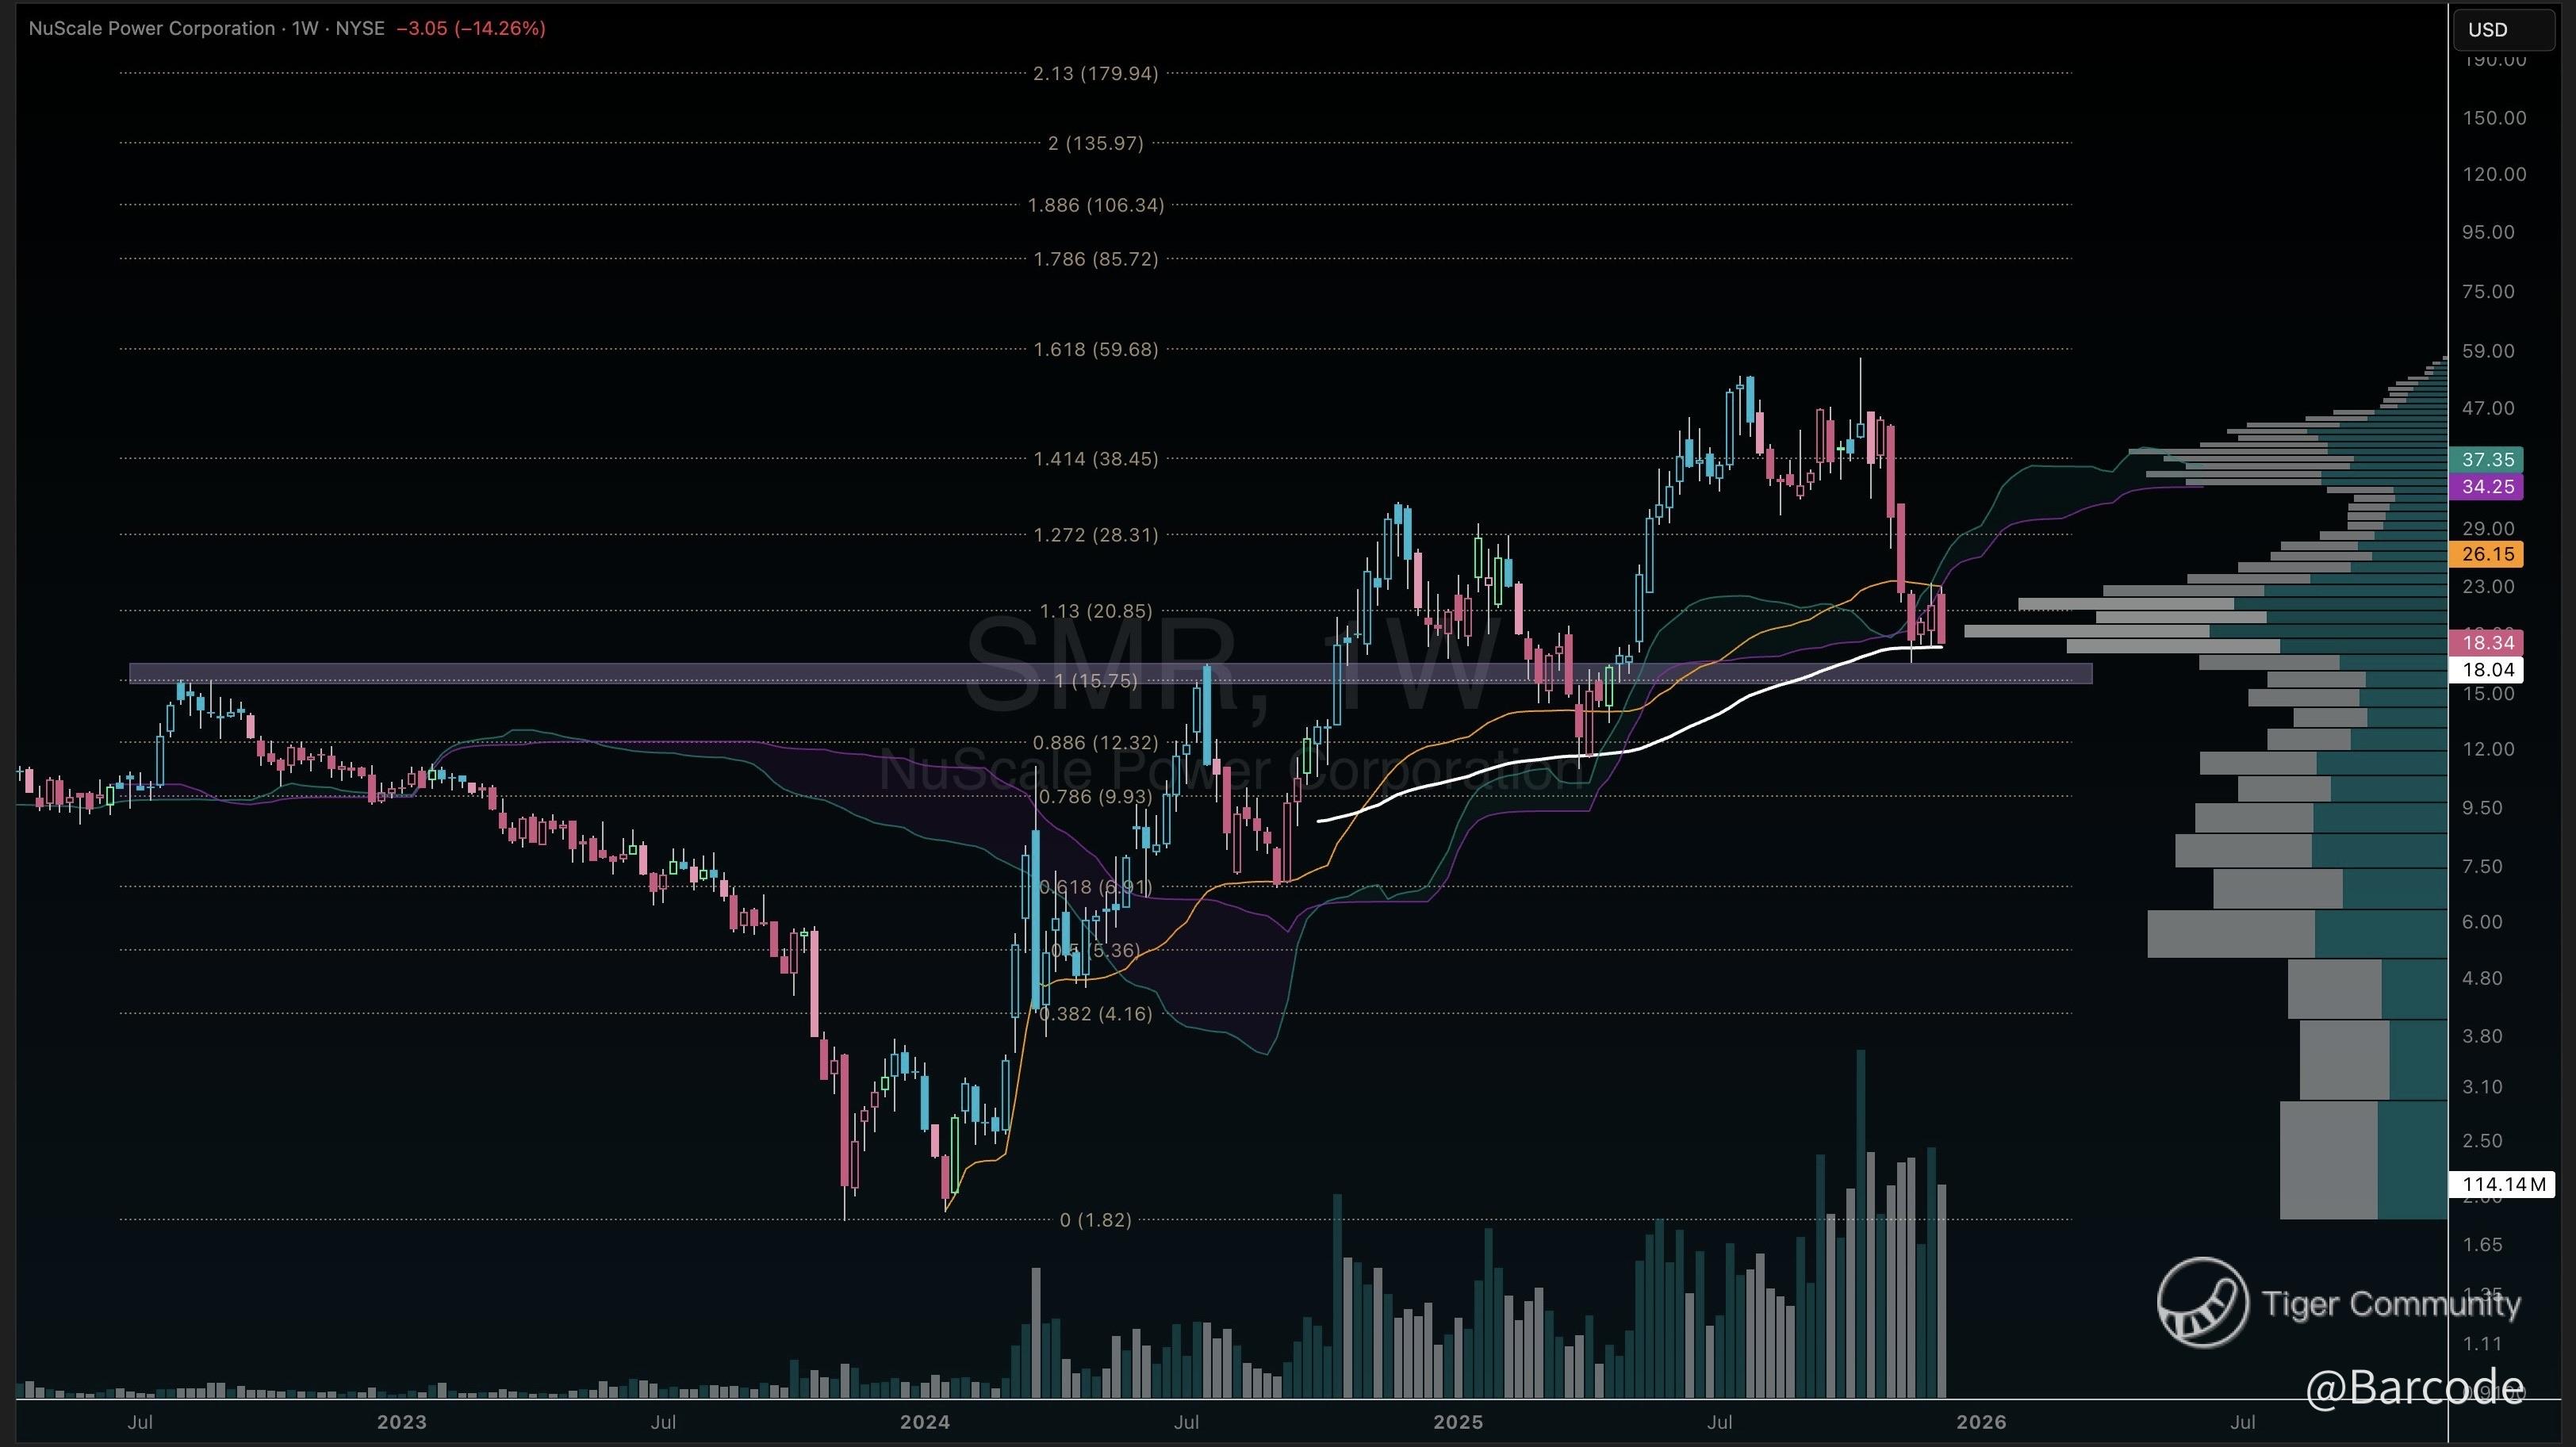Viewport: 2576px width, 1447px height.
Task: Select the green 37.35 price label
Action: [2486, 459]
